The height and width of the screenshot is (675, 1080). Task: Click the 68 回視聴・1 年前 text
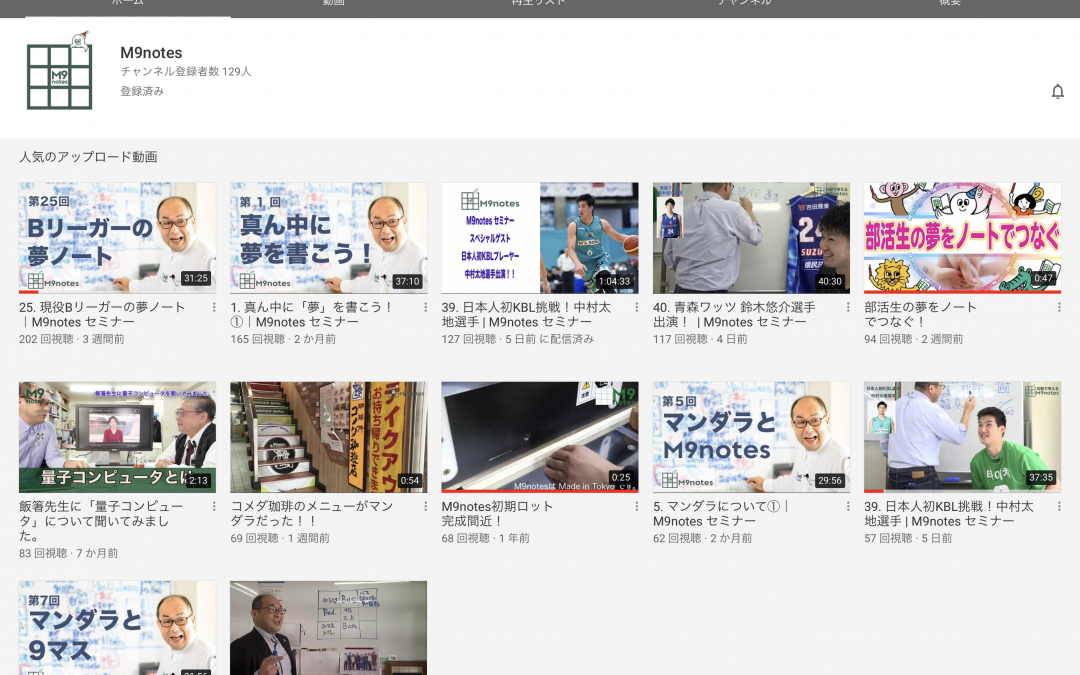pos(486,538)
